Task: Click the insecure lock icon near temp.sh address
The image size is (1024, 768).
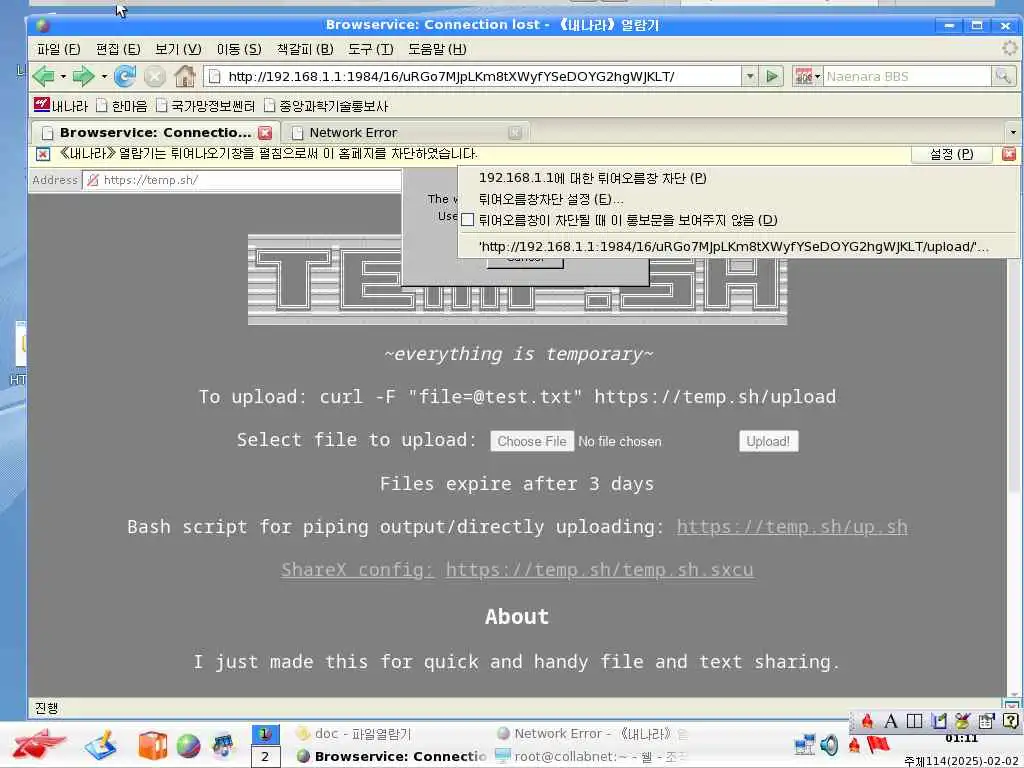Action: click(93, 180)
